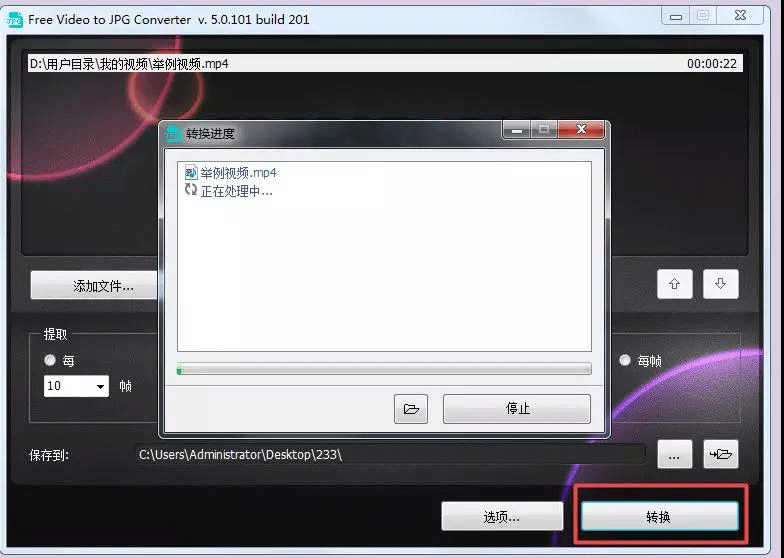Click the 转换 convert button
This screenshot has width=784, height=558.
point(659,516)
